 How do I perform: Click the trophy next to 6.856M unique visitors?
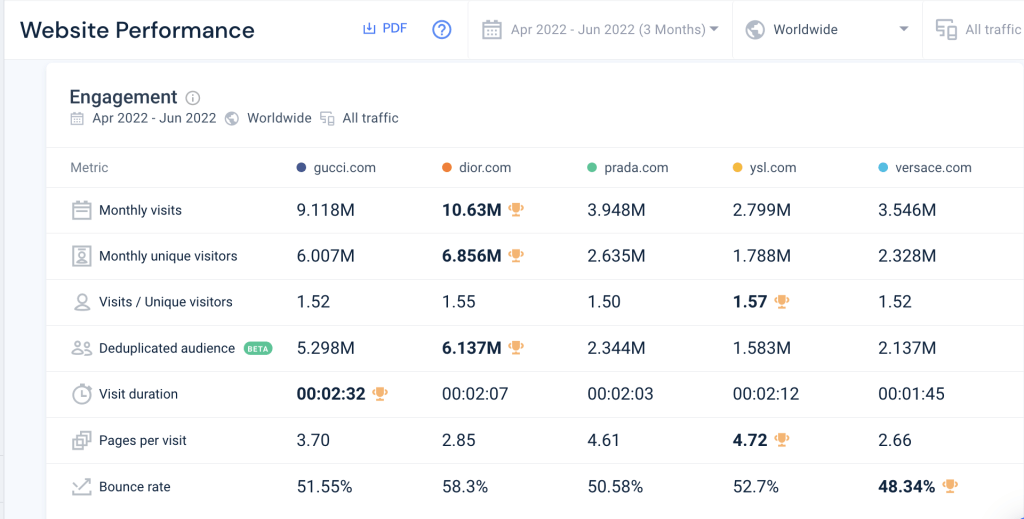[x=516, y=255]
